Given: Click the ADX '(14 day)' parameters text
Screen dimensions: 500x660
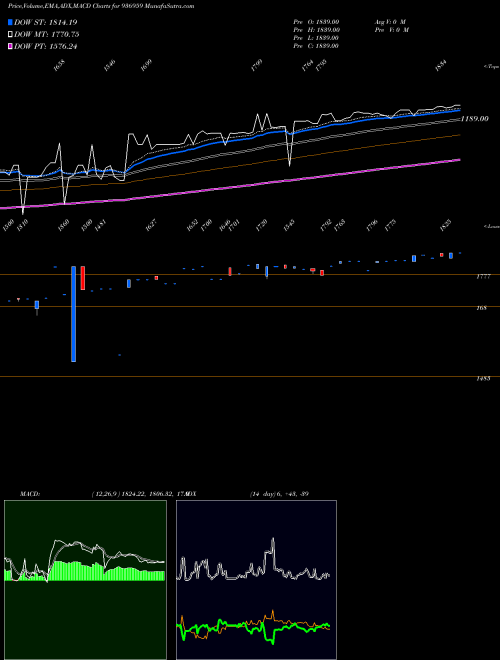Looking at the screenshot, I should 263,494.
